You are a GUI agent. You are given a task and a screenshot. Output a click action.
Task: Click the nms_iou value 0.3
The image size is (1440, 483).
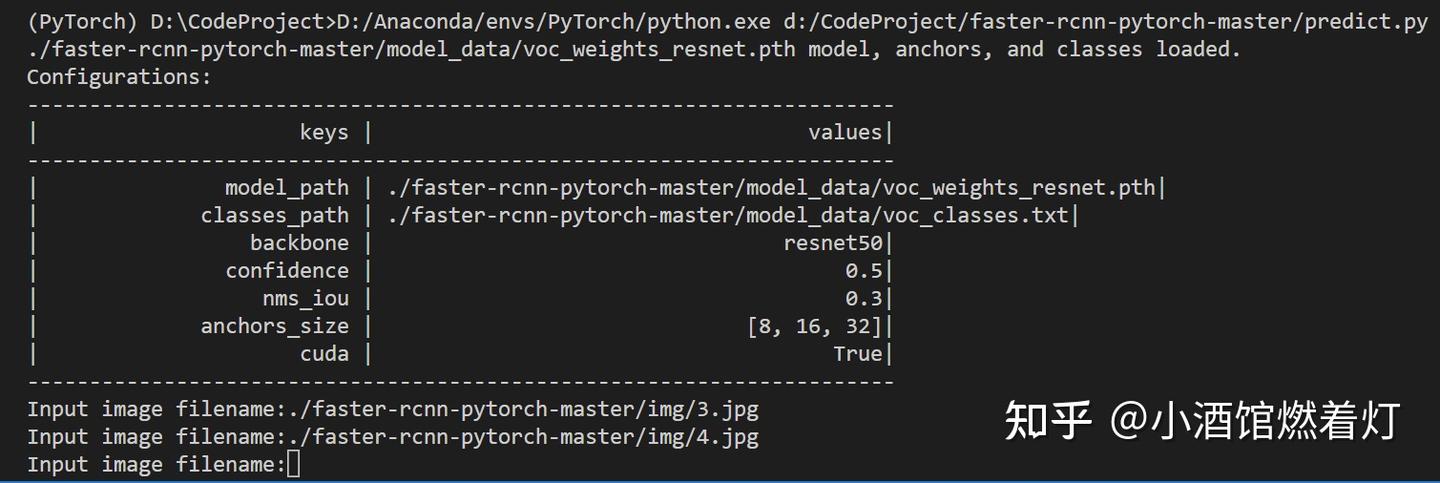[x=864, y=298]
